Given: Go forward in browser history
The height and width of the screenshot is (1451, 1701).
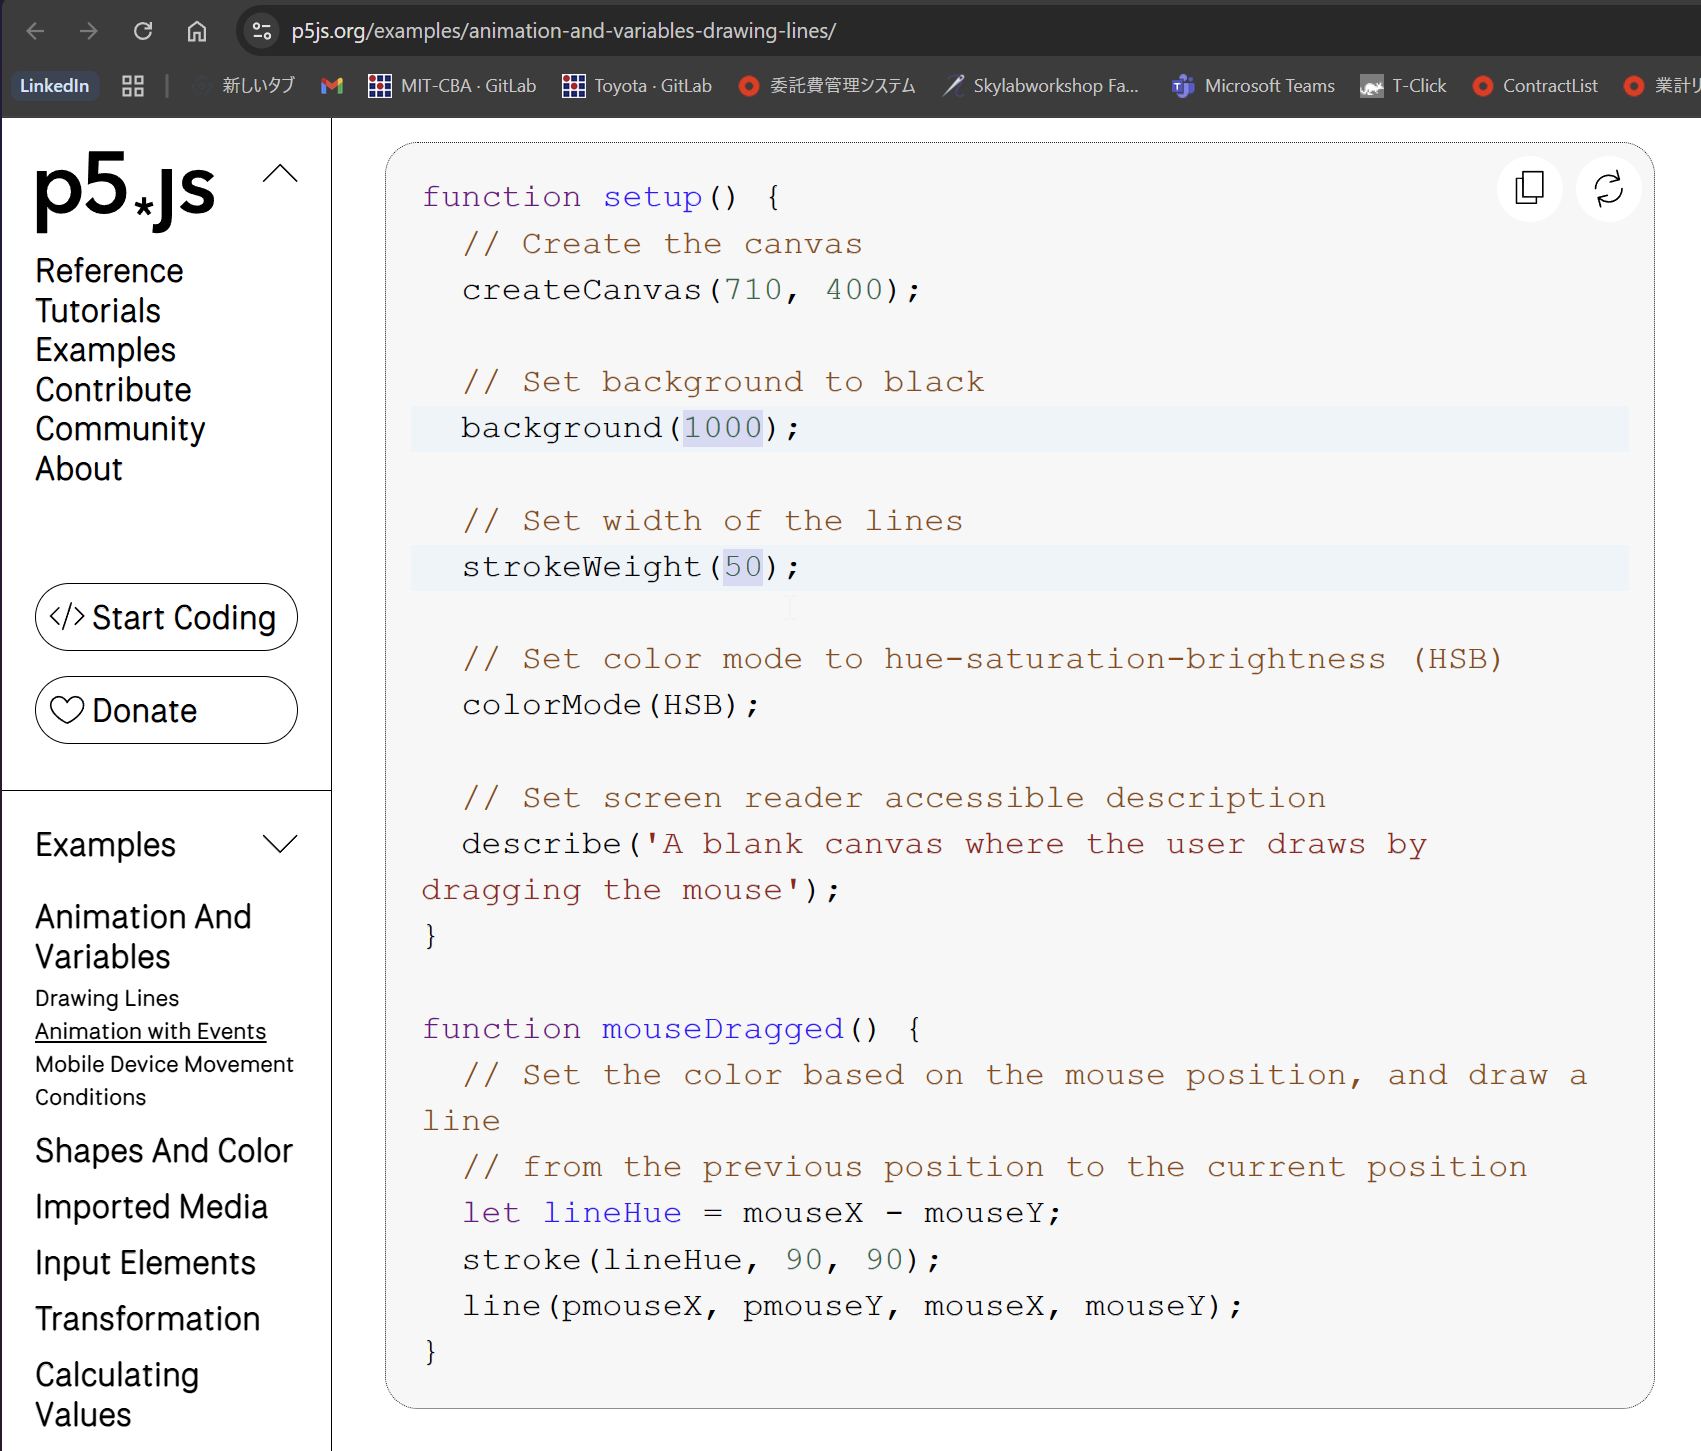Looking at the screenshot, I should pyautogui.click(x=89, y=31).
